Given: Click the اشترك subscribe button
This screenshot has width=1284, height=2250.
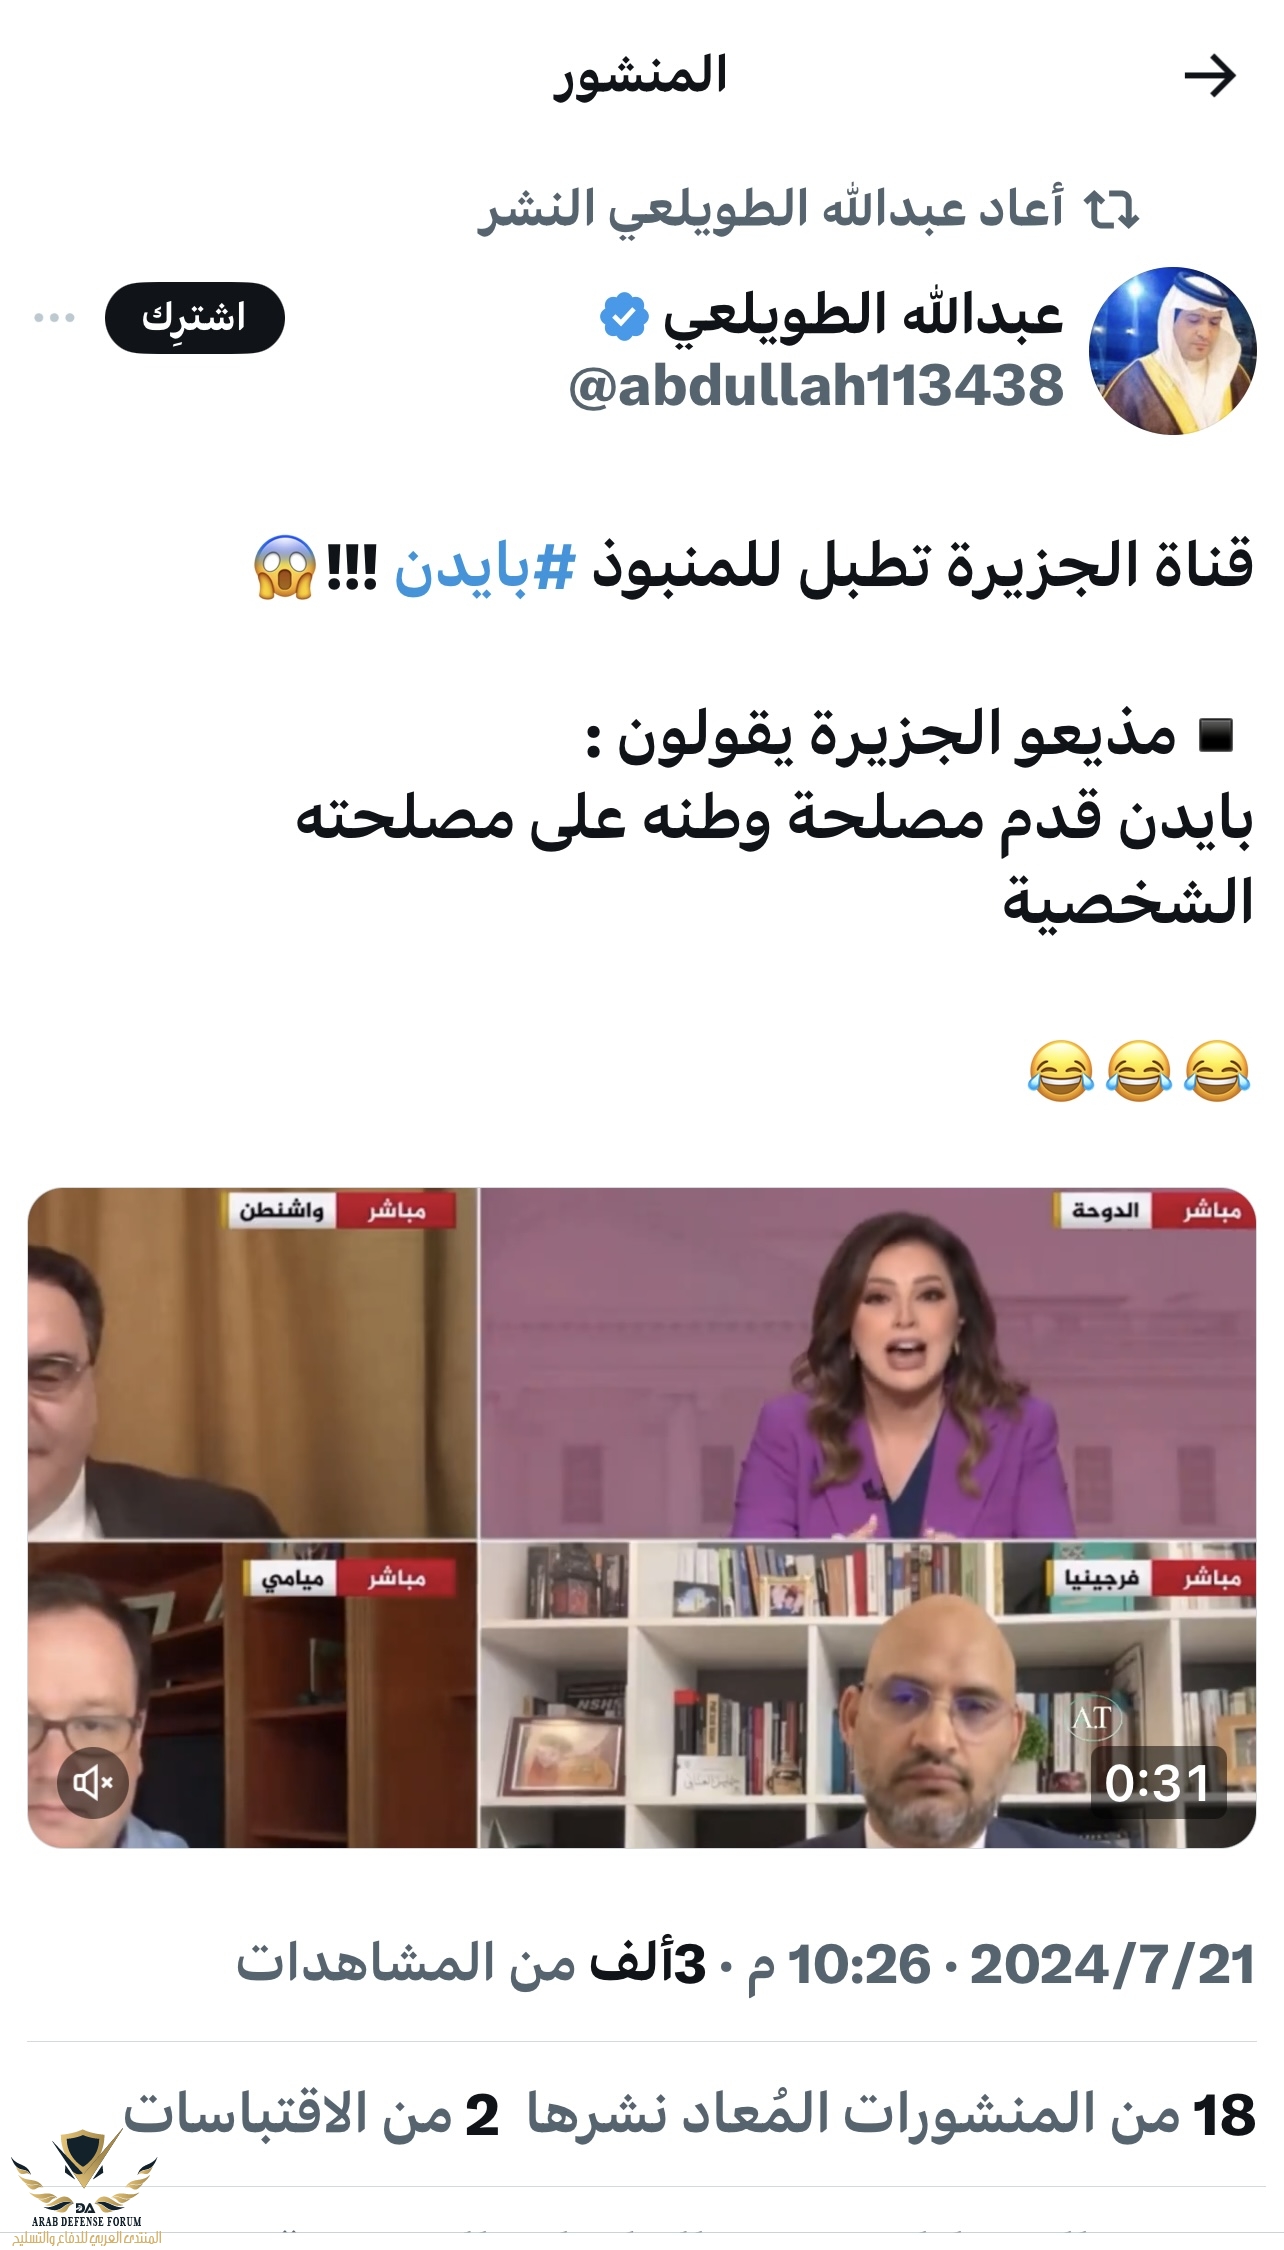Looking at the screenshot, I should coord(195,318).
